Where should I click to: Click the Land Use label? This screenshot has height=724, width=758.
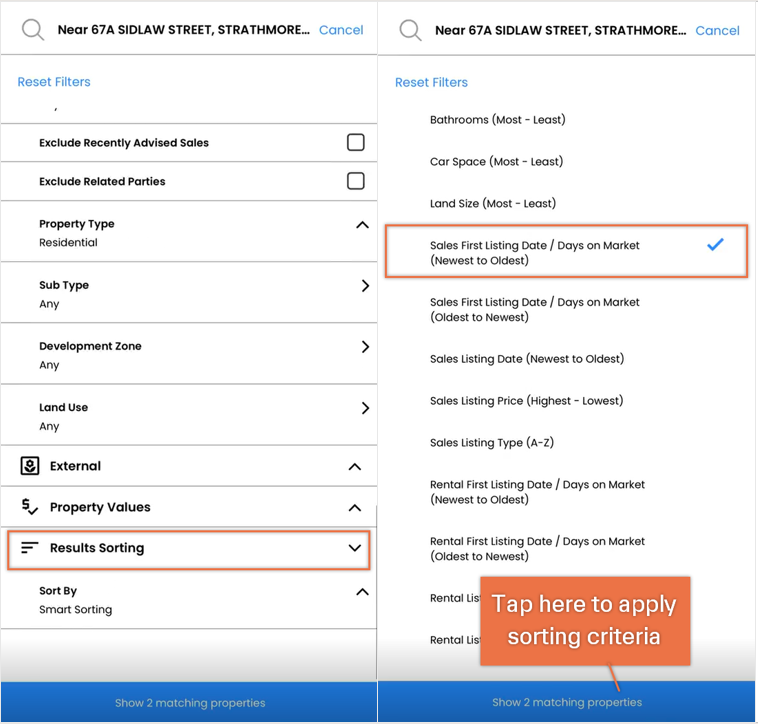[63, 407]
